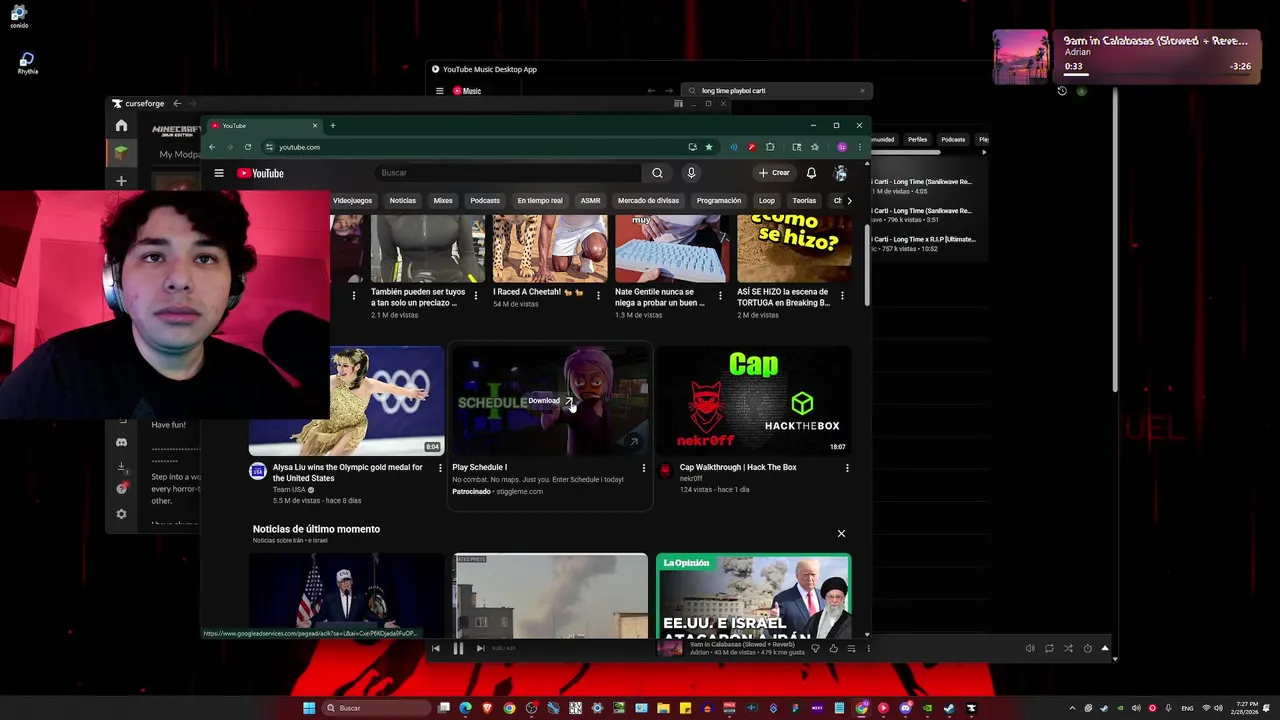Open options for I Raced A Cheetah video

(x=598, y=296)
